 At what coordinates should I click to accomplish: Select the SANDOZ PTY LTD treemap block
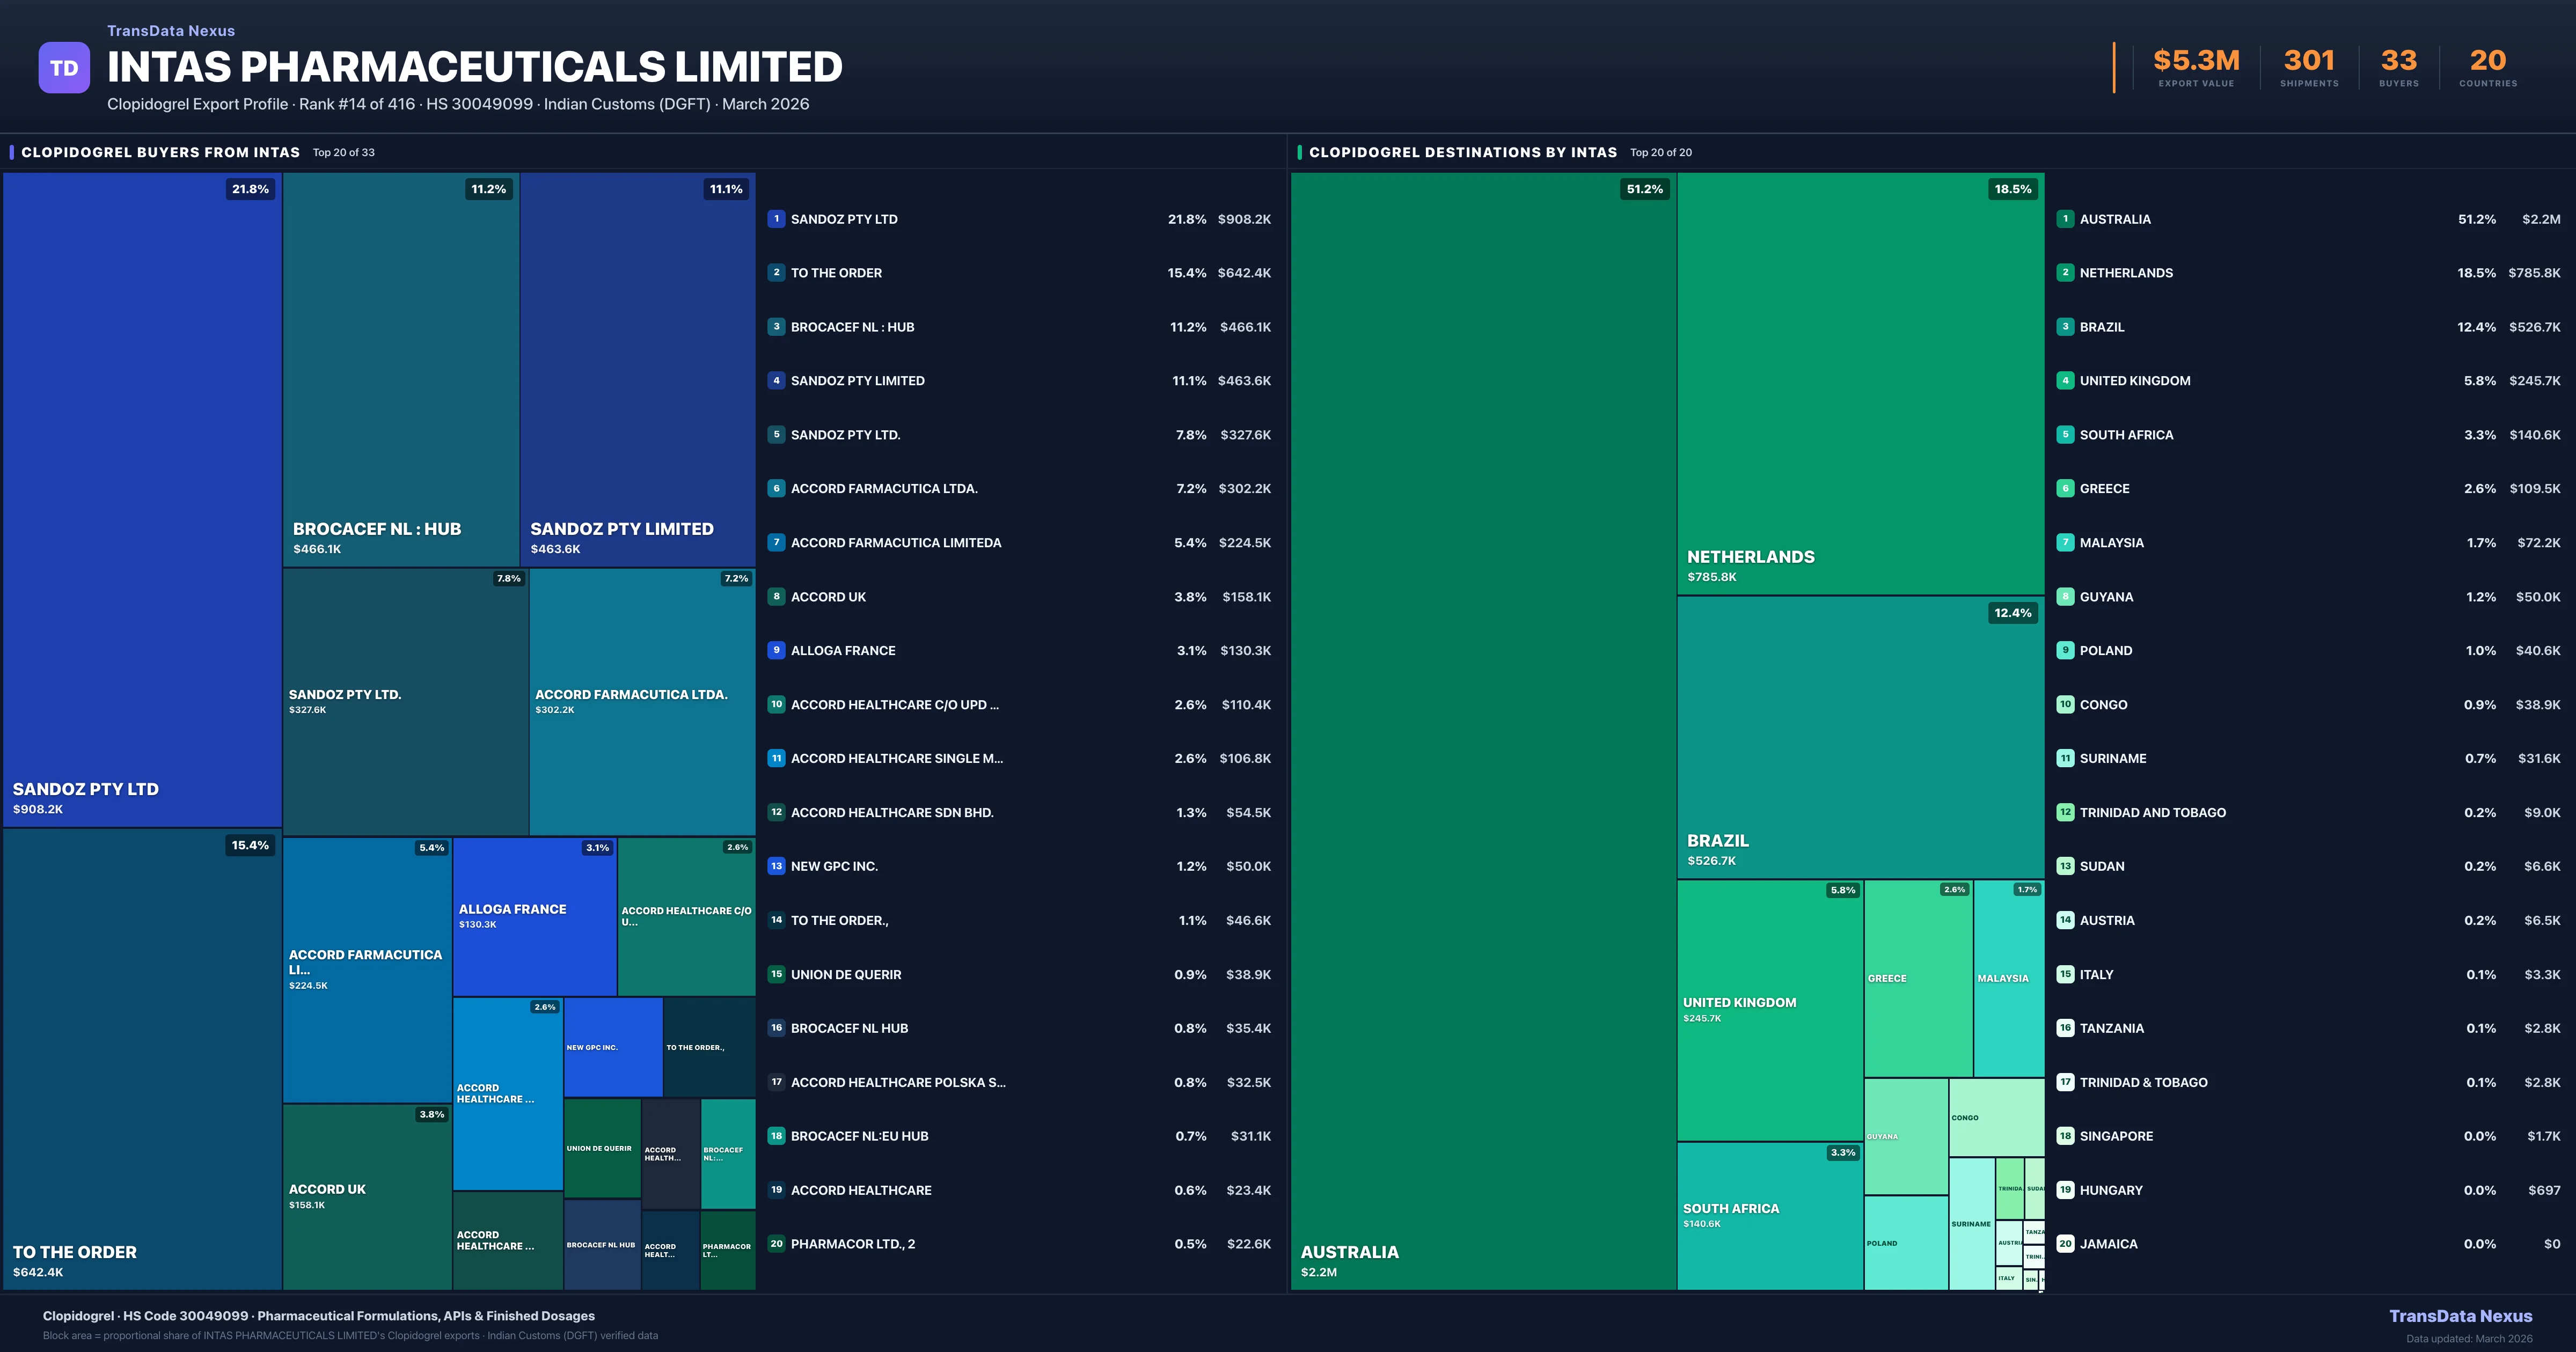click(x=142, y=500)
